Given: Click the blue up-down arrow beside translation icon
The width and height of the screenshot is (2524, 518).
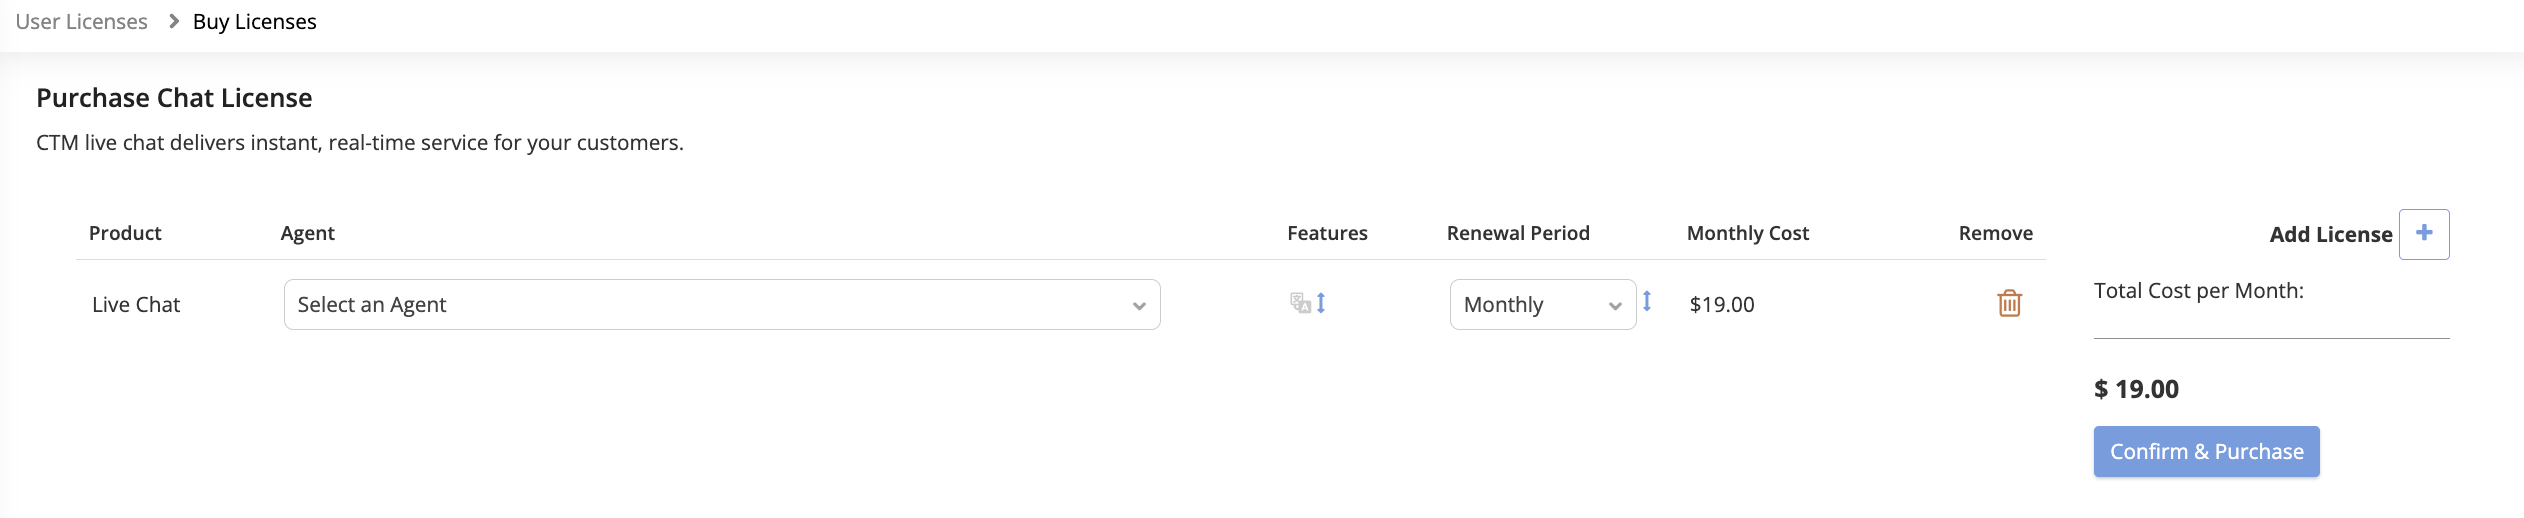Looking at the screenshot, I should (1321, 303).
